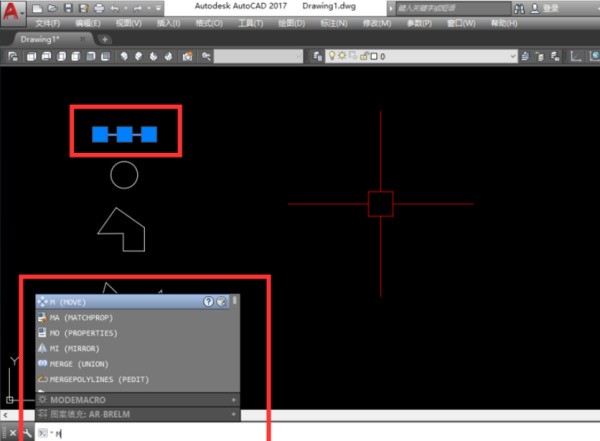Screen dimensions: 600x441
Task: Select MI (MIRROR) from the suggestion list
Action: pyautogui.click(x=75, y=348)
